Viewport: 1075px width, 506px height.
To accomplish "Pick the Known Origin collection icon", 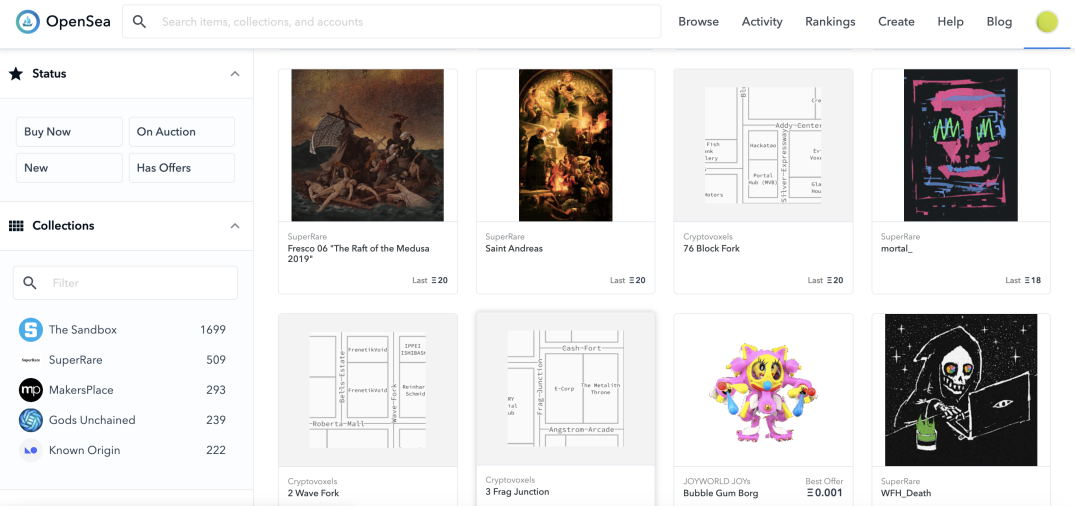I will (x=31, y=450).
